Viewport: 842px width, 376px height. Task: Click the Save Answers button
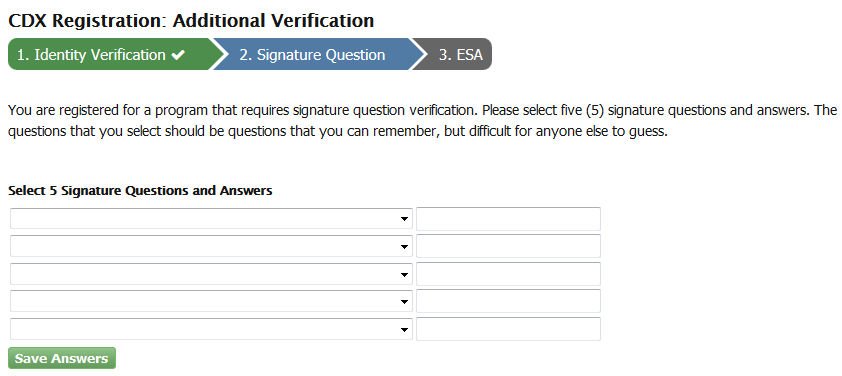coord(62,358)
